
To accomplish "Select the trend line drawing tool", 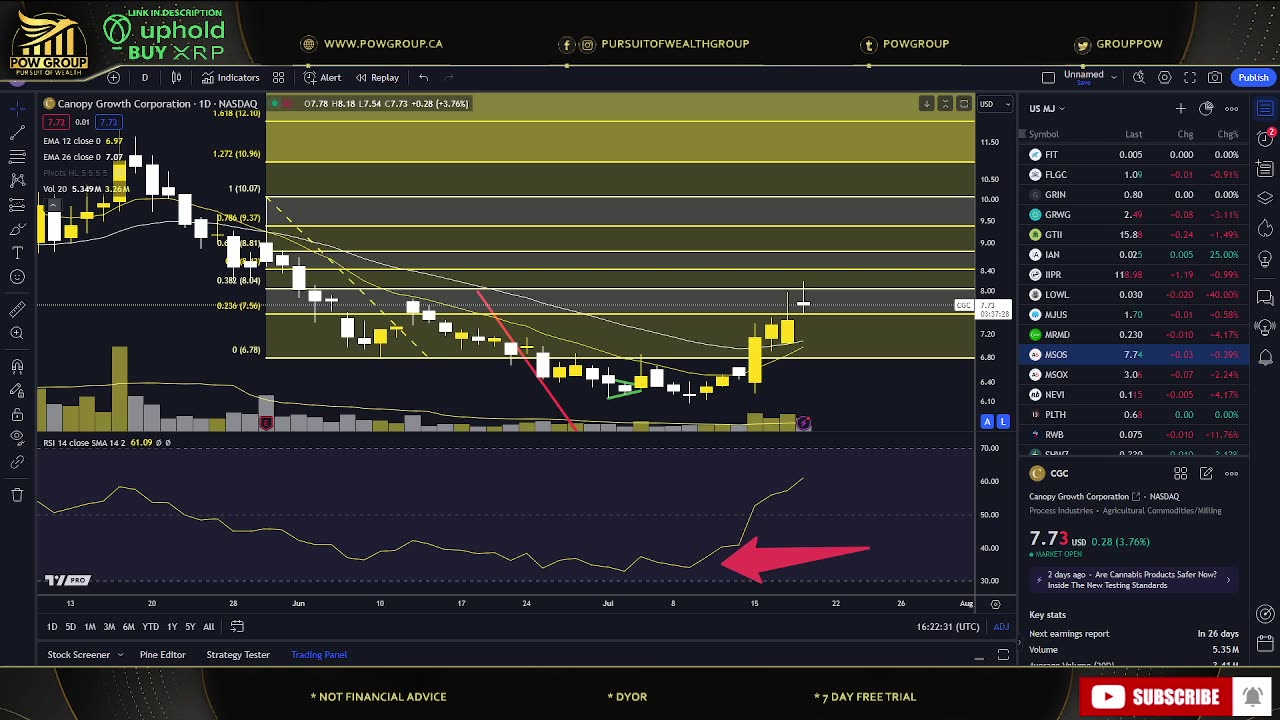I will point(17,132).
